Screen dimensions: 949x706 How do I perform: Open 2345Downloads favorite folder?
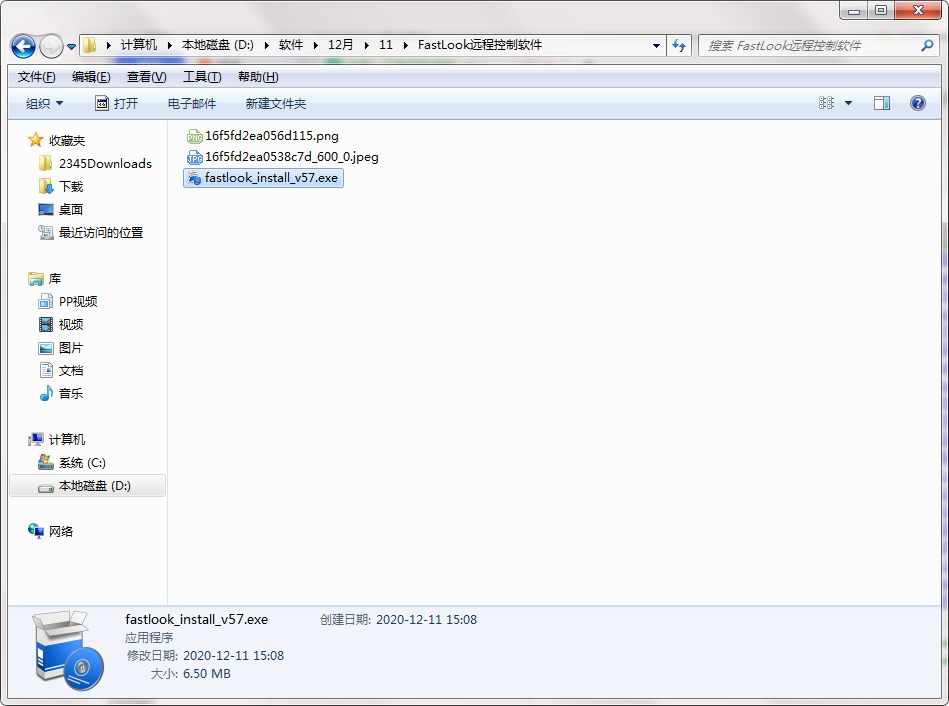point(95,163)
